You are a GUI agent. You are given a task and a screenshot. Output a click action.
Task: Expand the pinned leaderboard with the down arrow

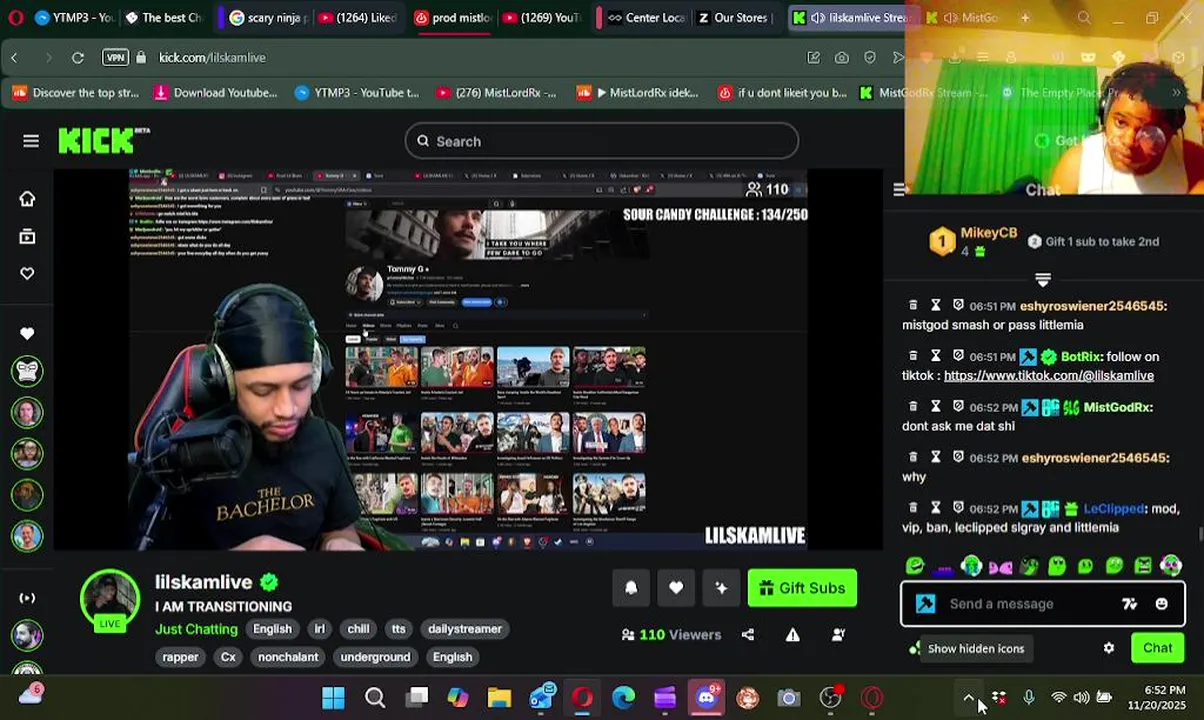tap(1043, 280)
